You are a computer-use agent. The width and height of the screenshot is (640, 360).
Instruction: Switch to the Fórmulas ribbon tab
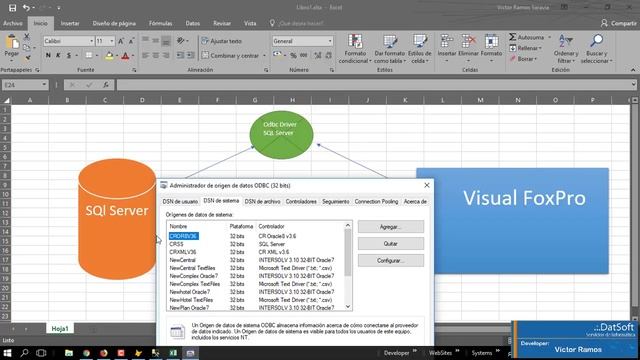pos(160,23)
